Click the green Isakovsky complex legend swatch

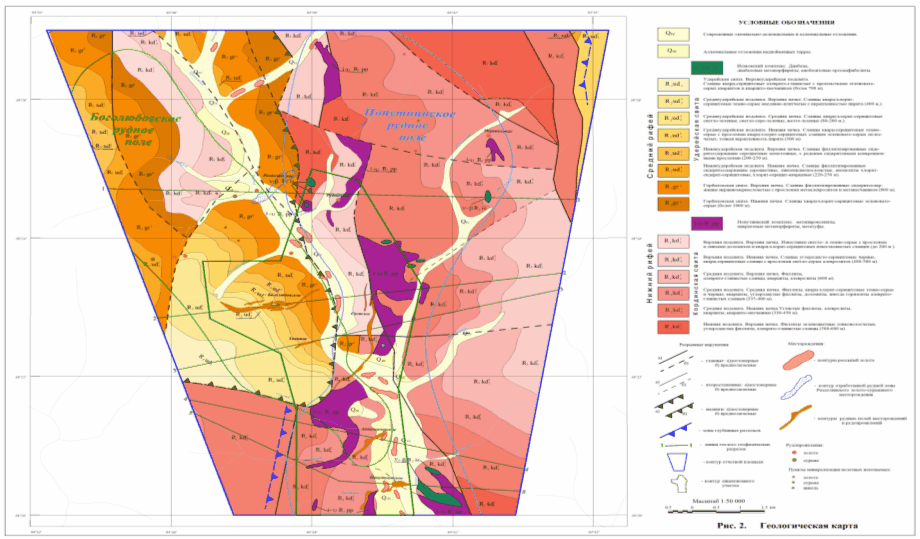(x=719, y=67)
